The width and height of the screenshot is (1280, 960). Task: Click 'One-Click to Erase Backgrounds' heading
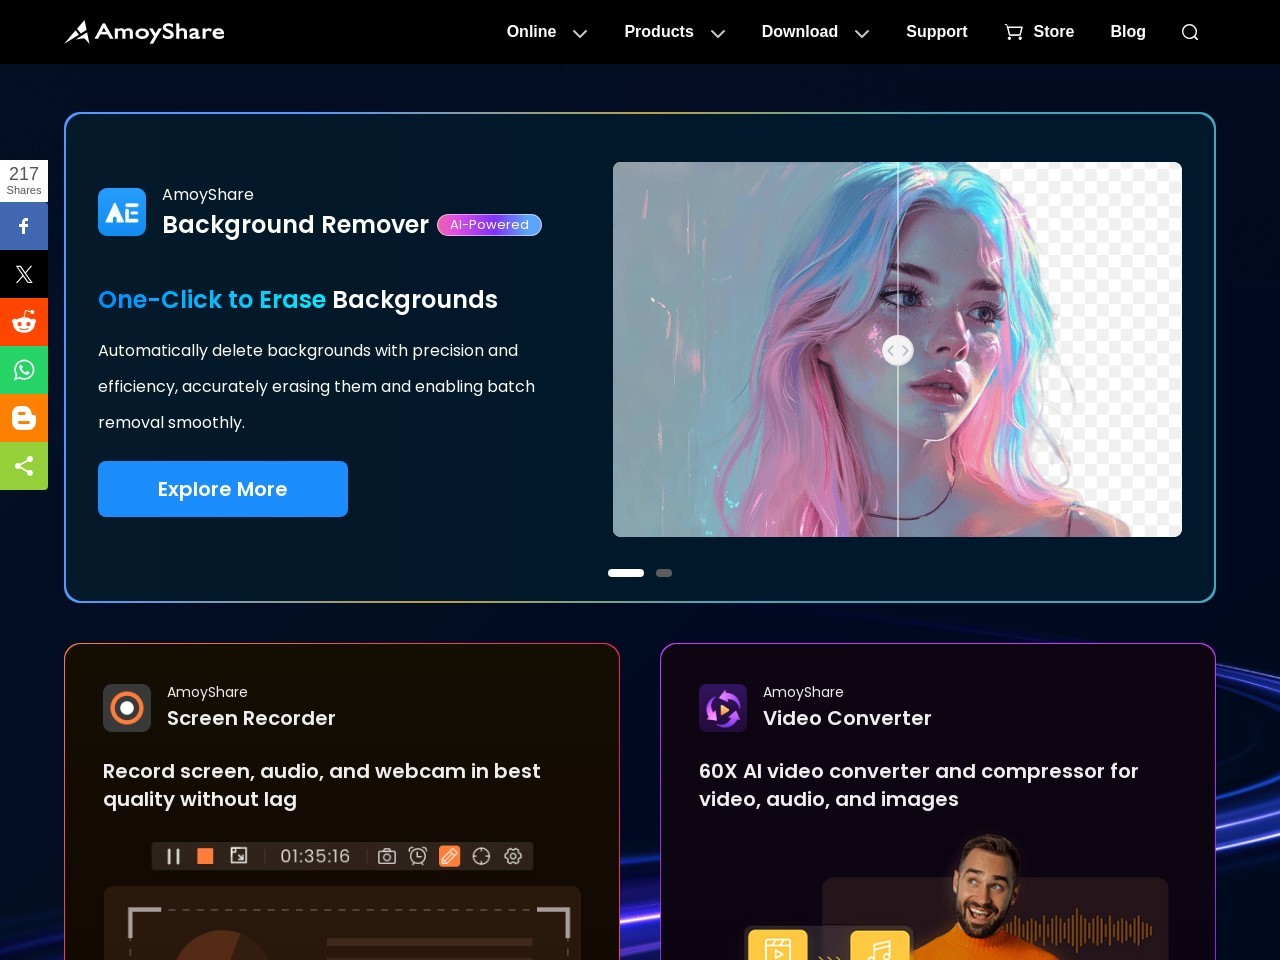pos(298,300)
